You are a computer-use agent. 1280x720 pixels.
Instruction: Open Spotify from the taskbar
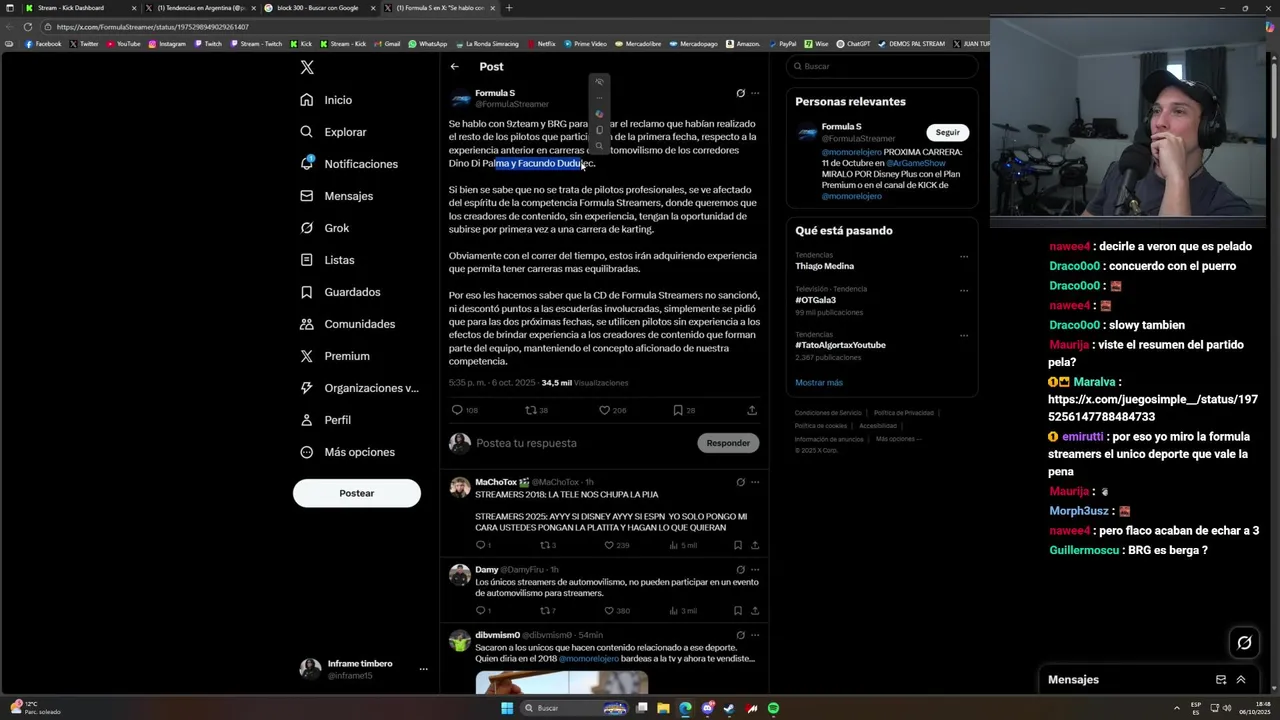773,708
